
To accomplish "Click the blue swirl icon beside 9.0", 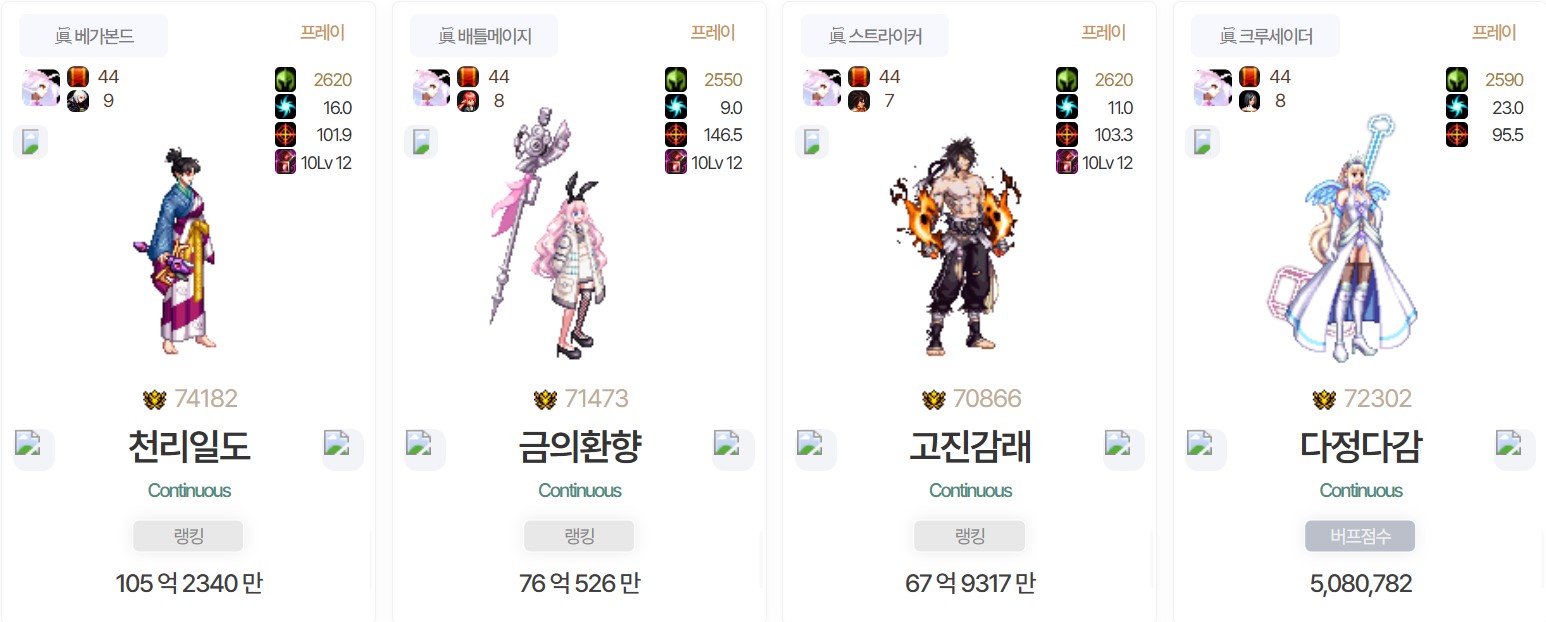I will (677, 107).
